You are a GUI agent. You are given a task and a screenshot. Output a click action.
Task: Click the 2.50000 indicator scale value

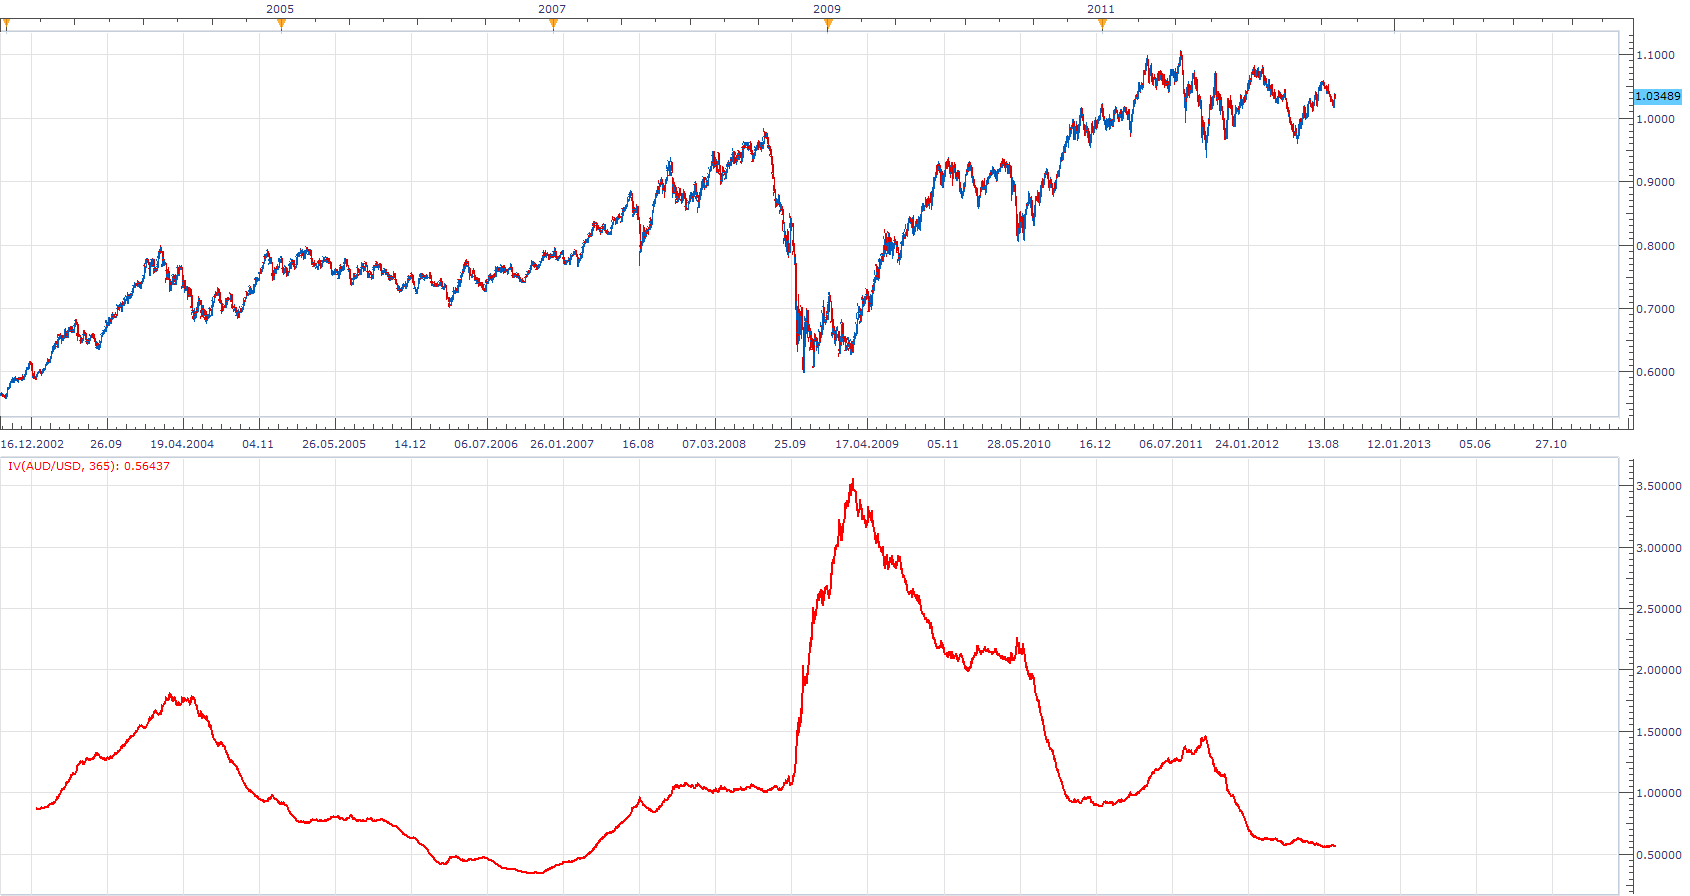point(1659,609)
